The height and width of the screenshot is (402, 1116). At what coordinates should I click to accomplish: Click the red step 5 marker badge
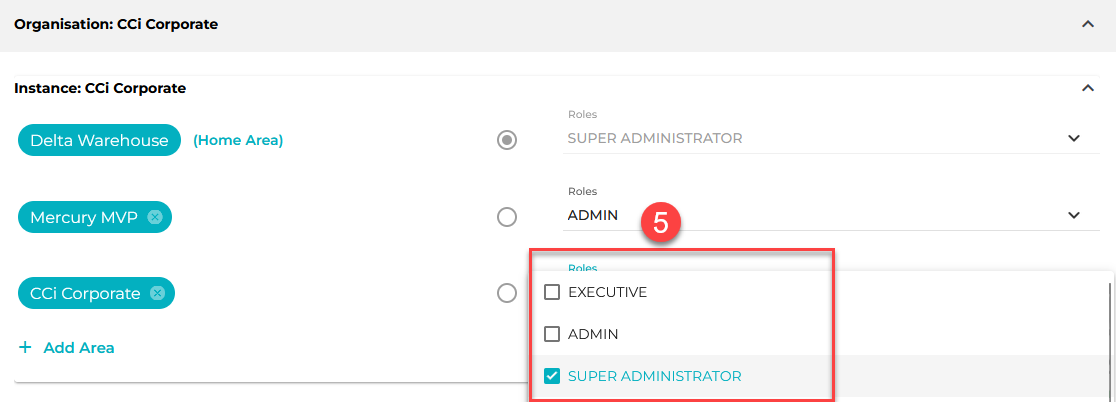660,223
